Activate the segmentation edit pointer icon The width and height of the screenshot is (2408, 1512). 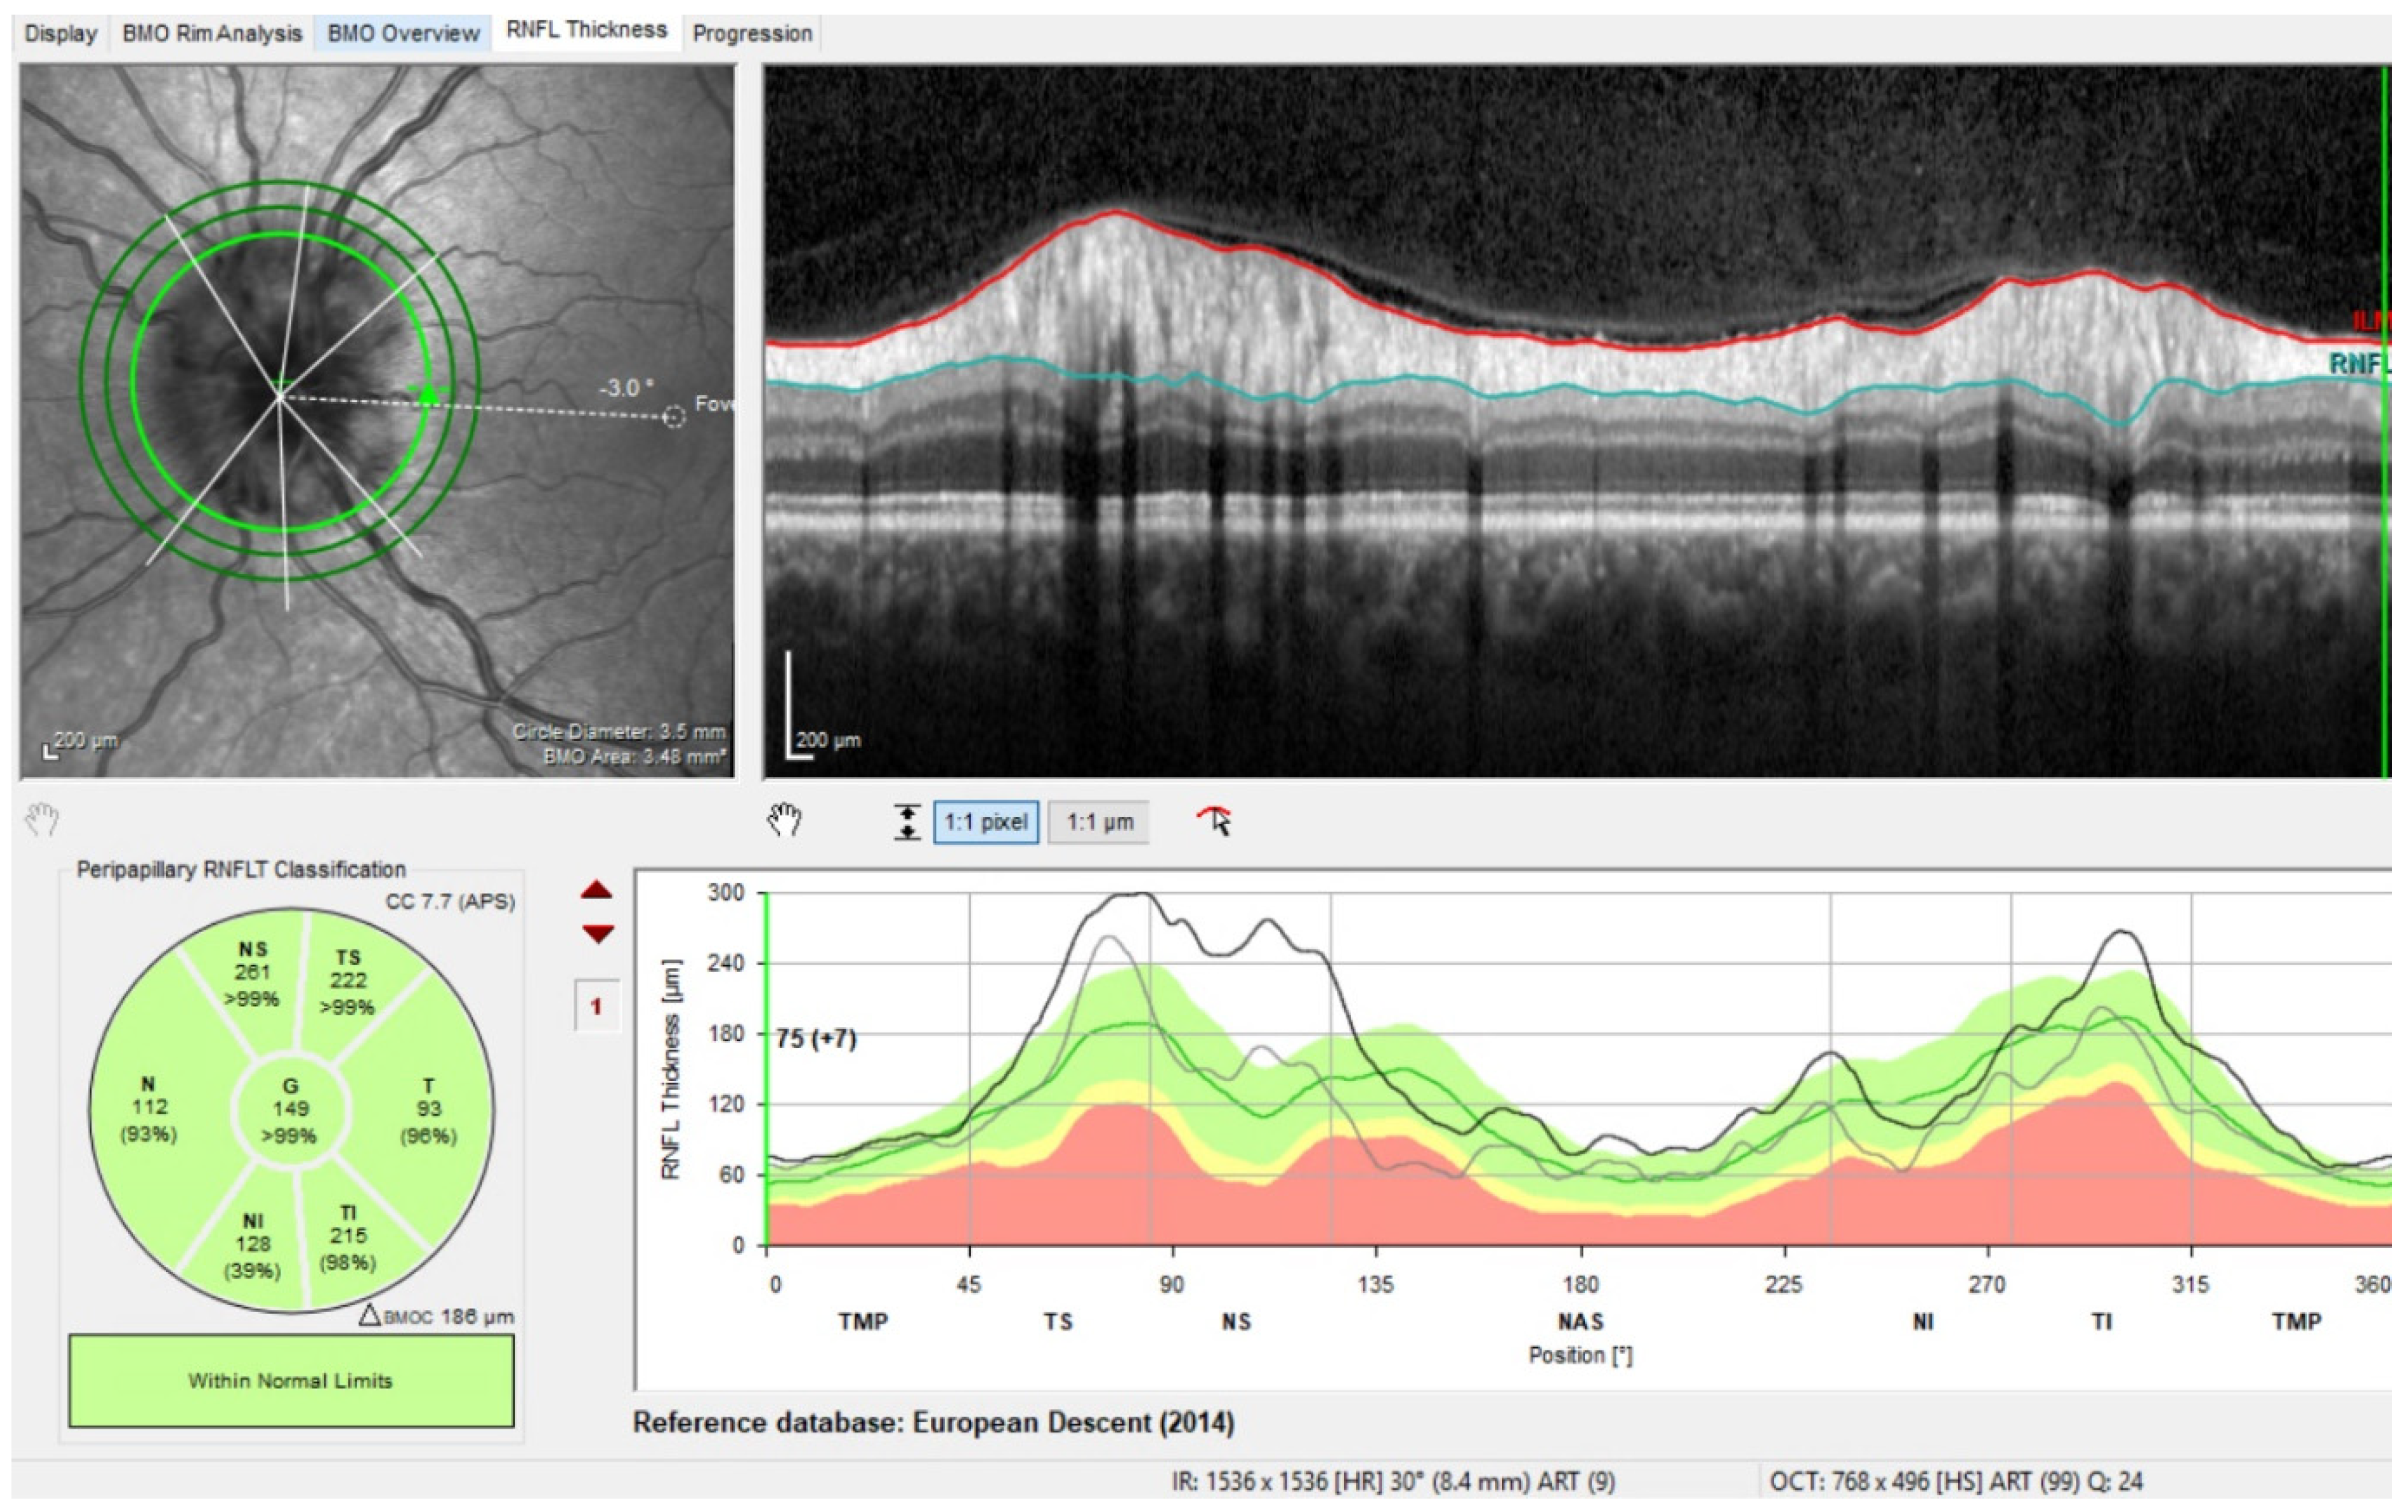[1215, 821]
